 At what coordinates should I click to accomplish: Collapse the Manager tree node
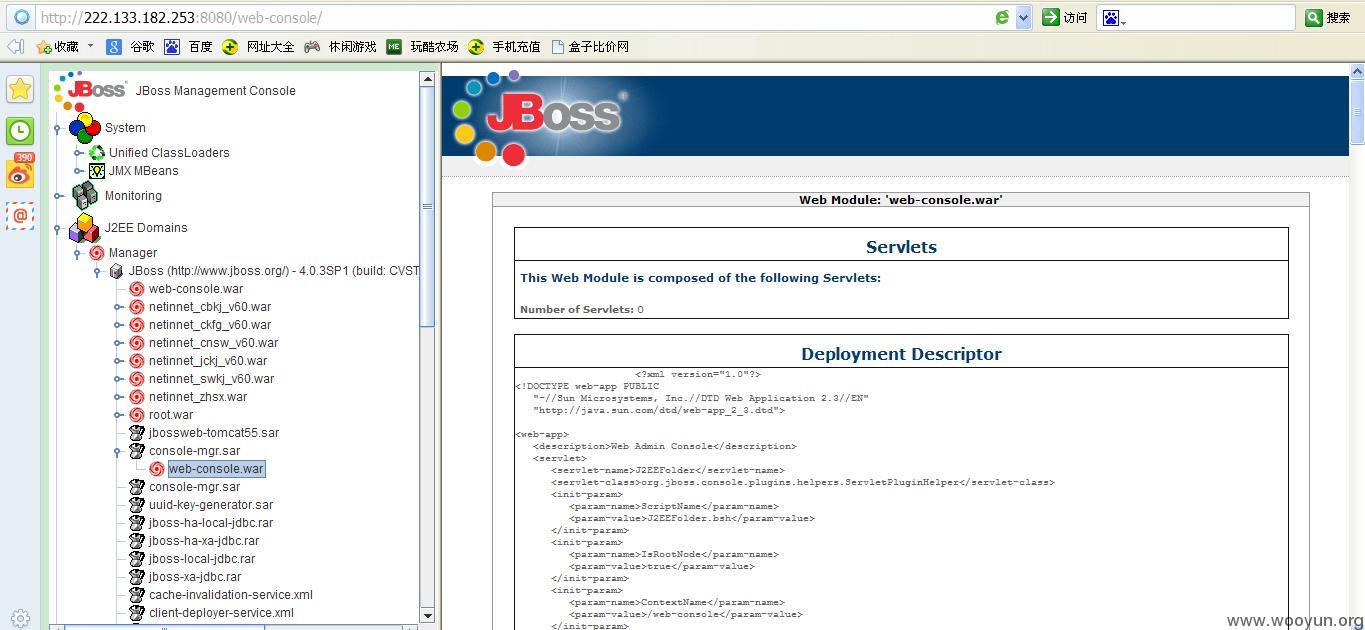point(79,253)
